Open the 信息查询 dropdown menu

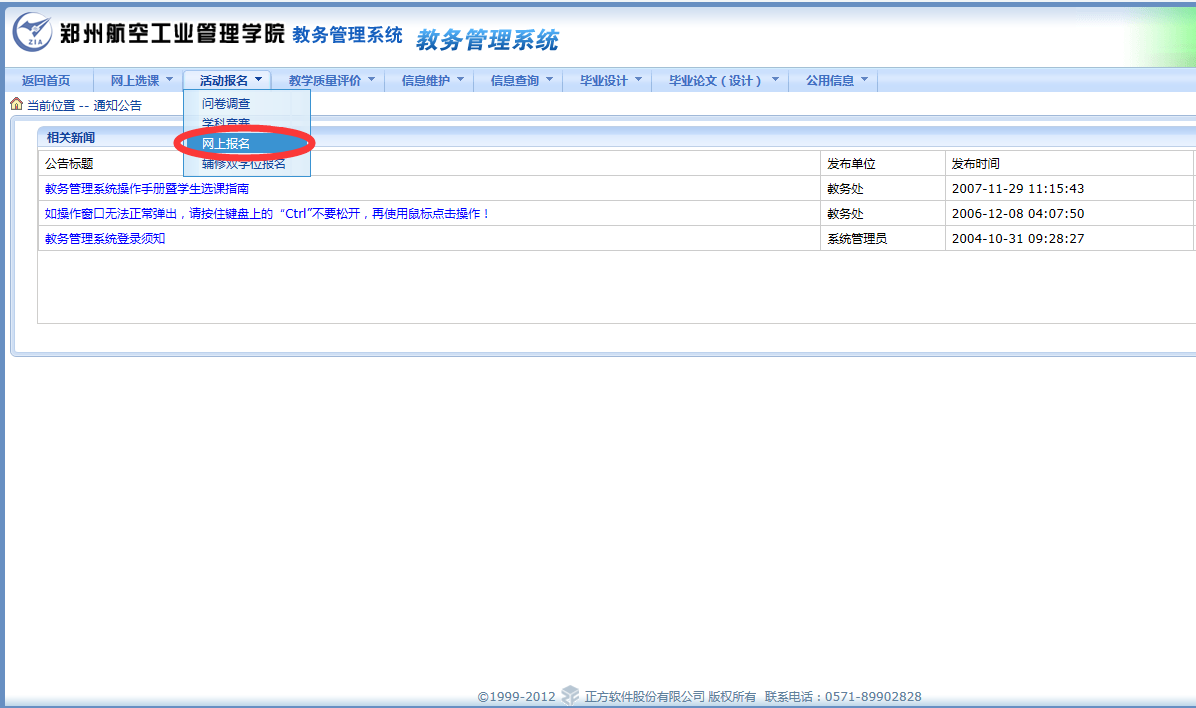pos(520,81)
